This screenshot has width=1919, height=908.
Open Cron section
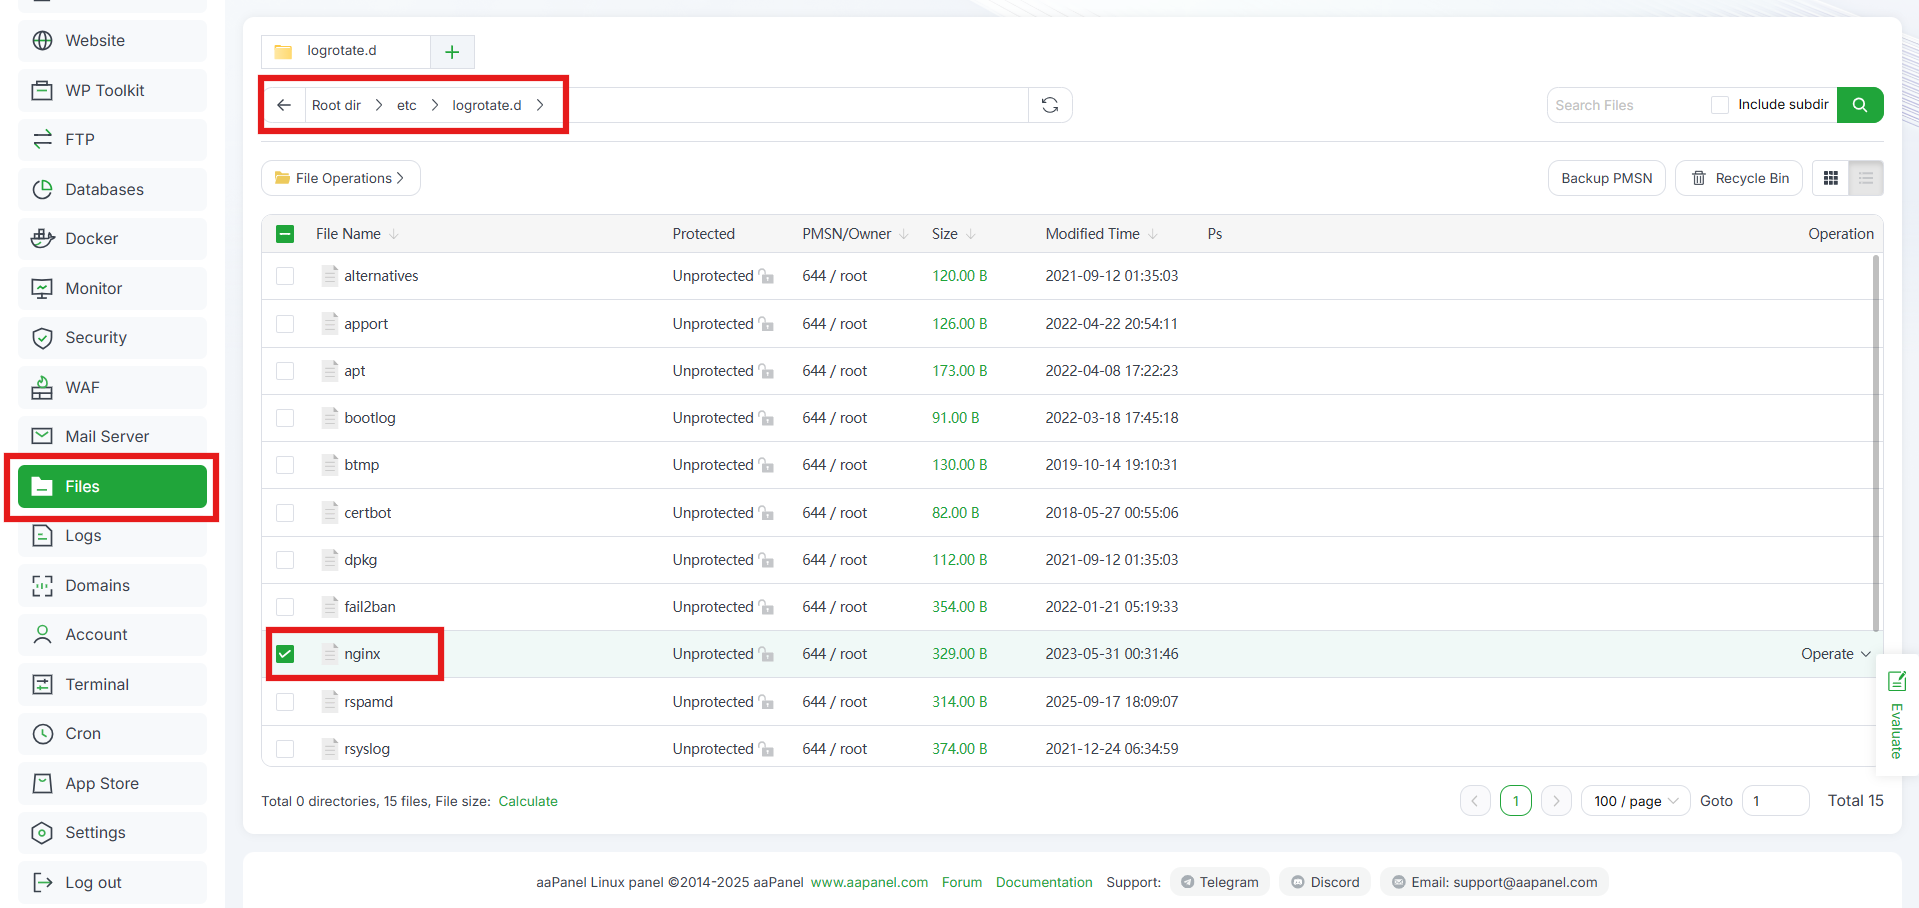pos(112,734)
